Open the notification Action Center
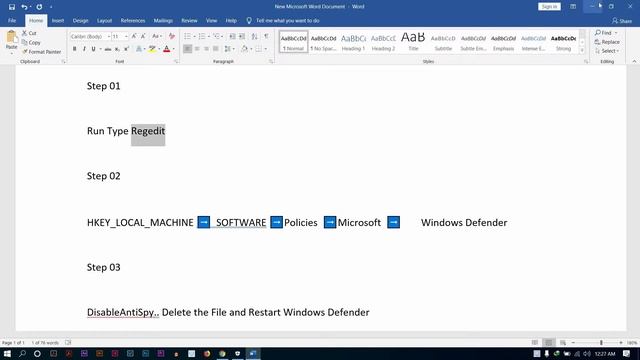The height and width of the screenshot is (360, 640). point(627,353)
